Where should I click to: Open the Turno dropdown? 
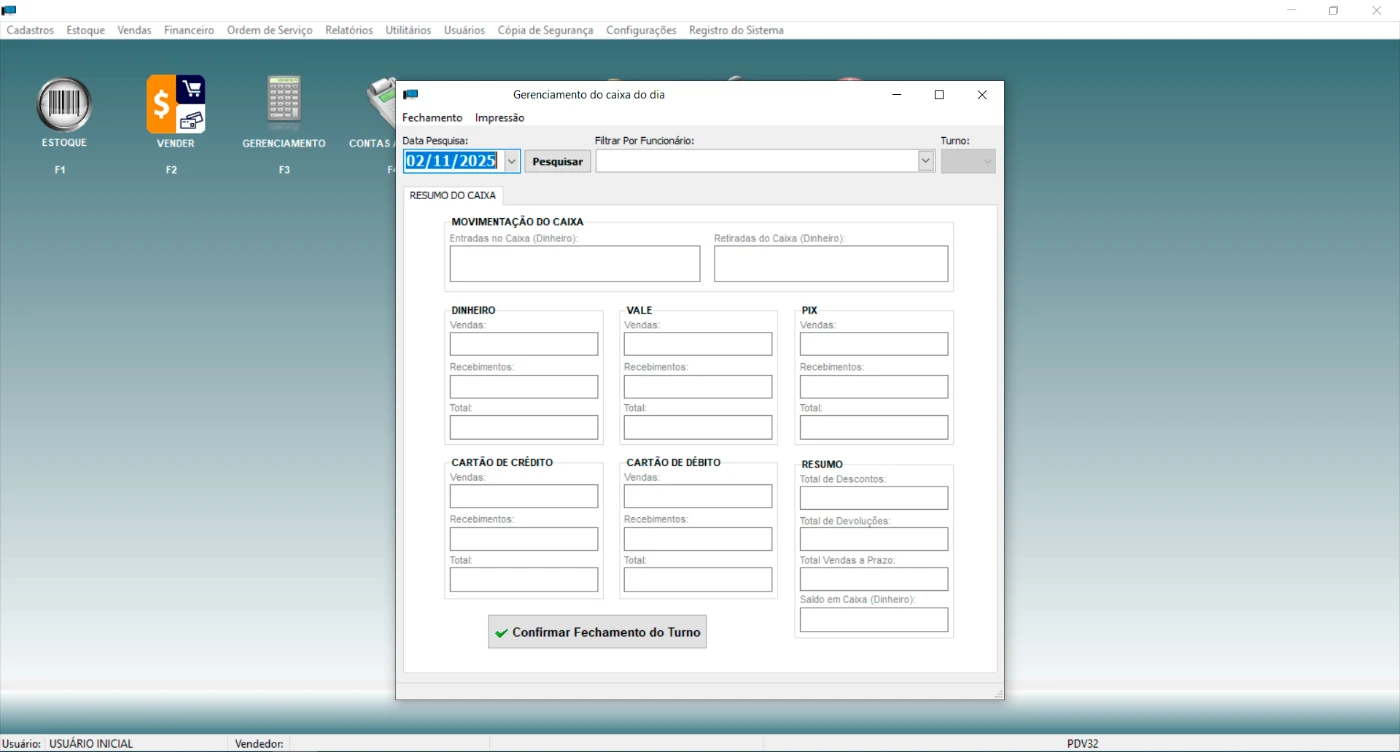tap(987, 161)
